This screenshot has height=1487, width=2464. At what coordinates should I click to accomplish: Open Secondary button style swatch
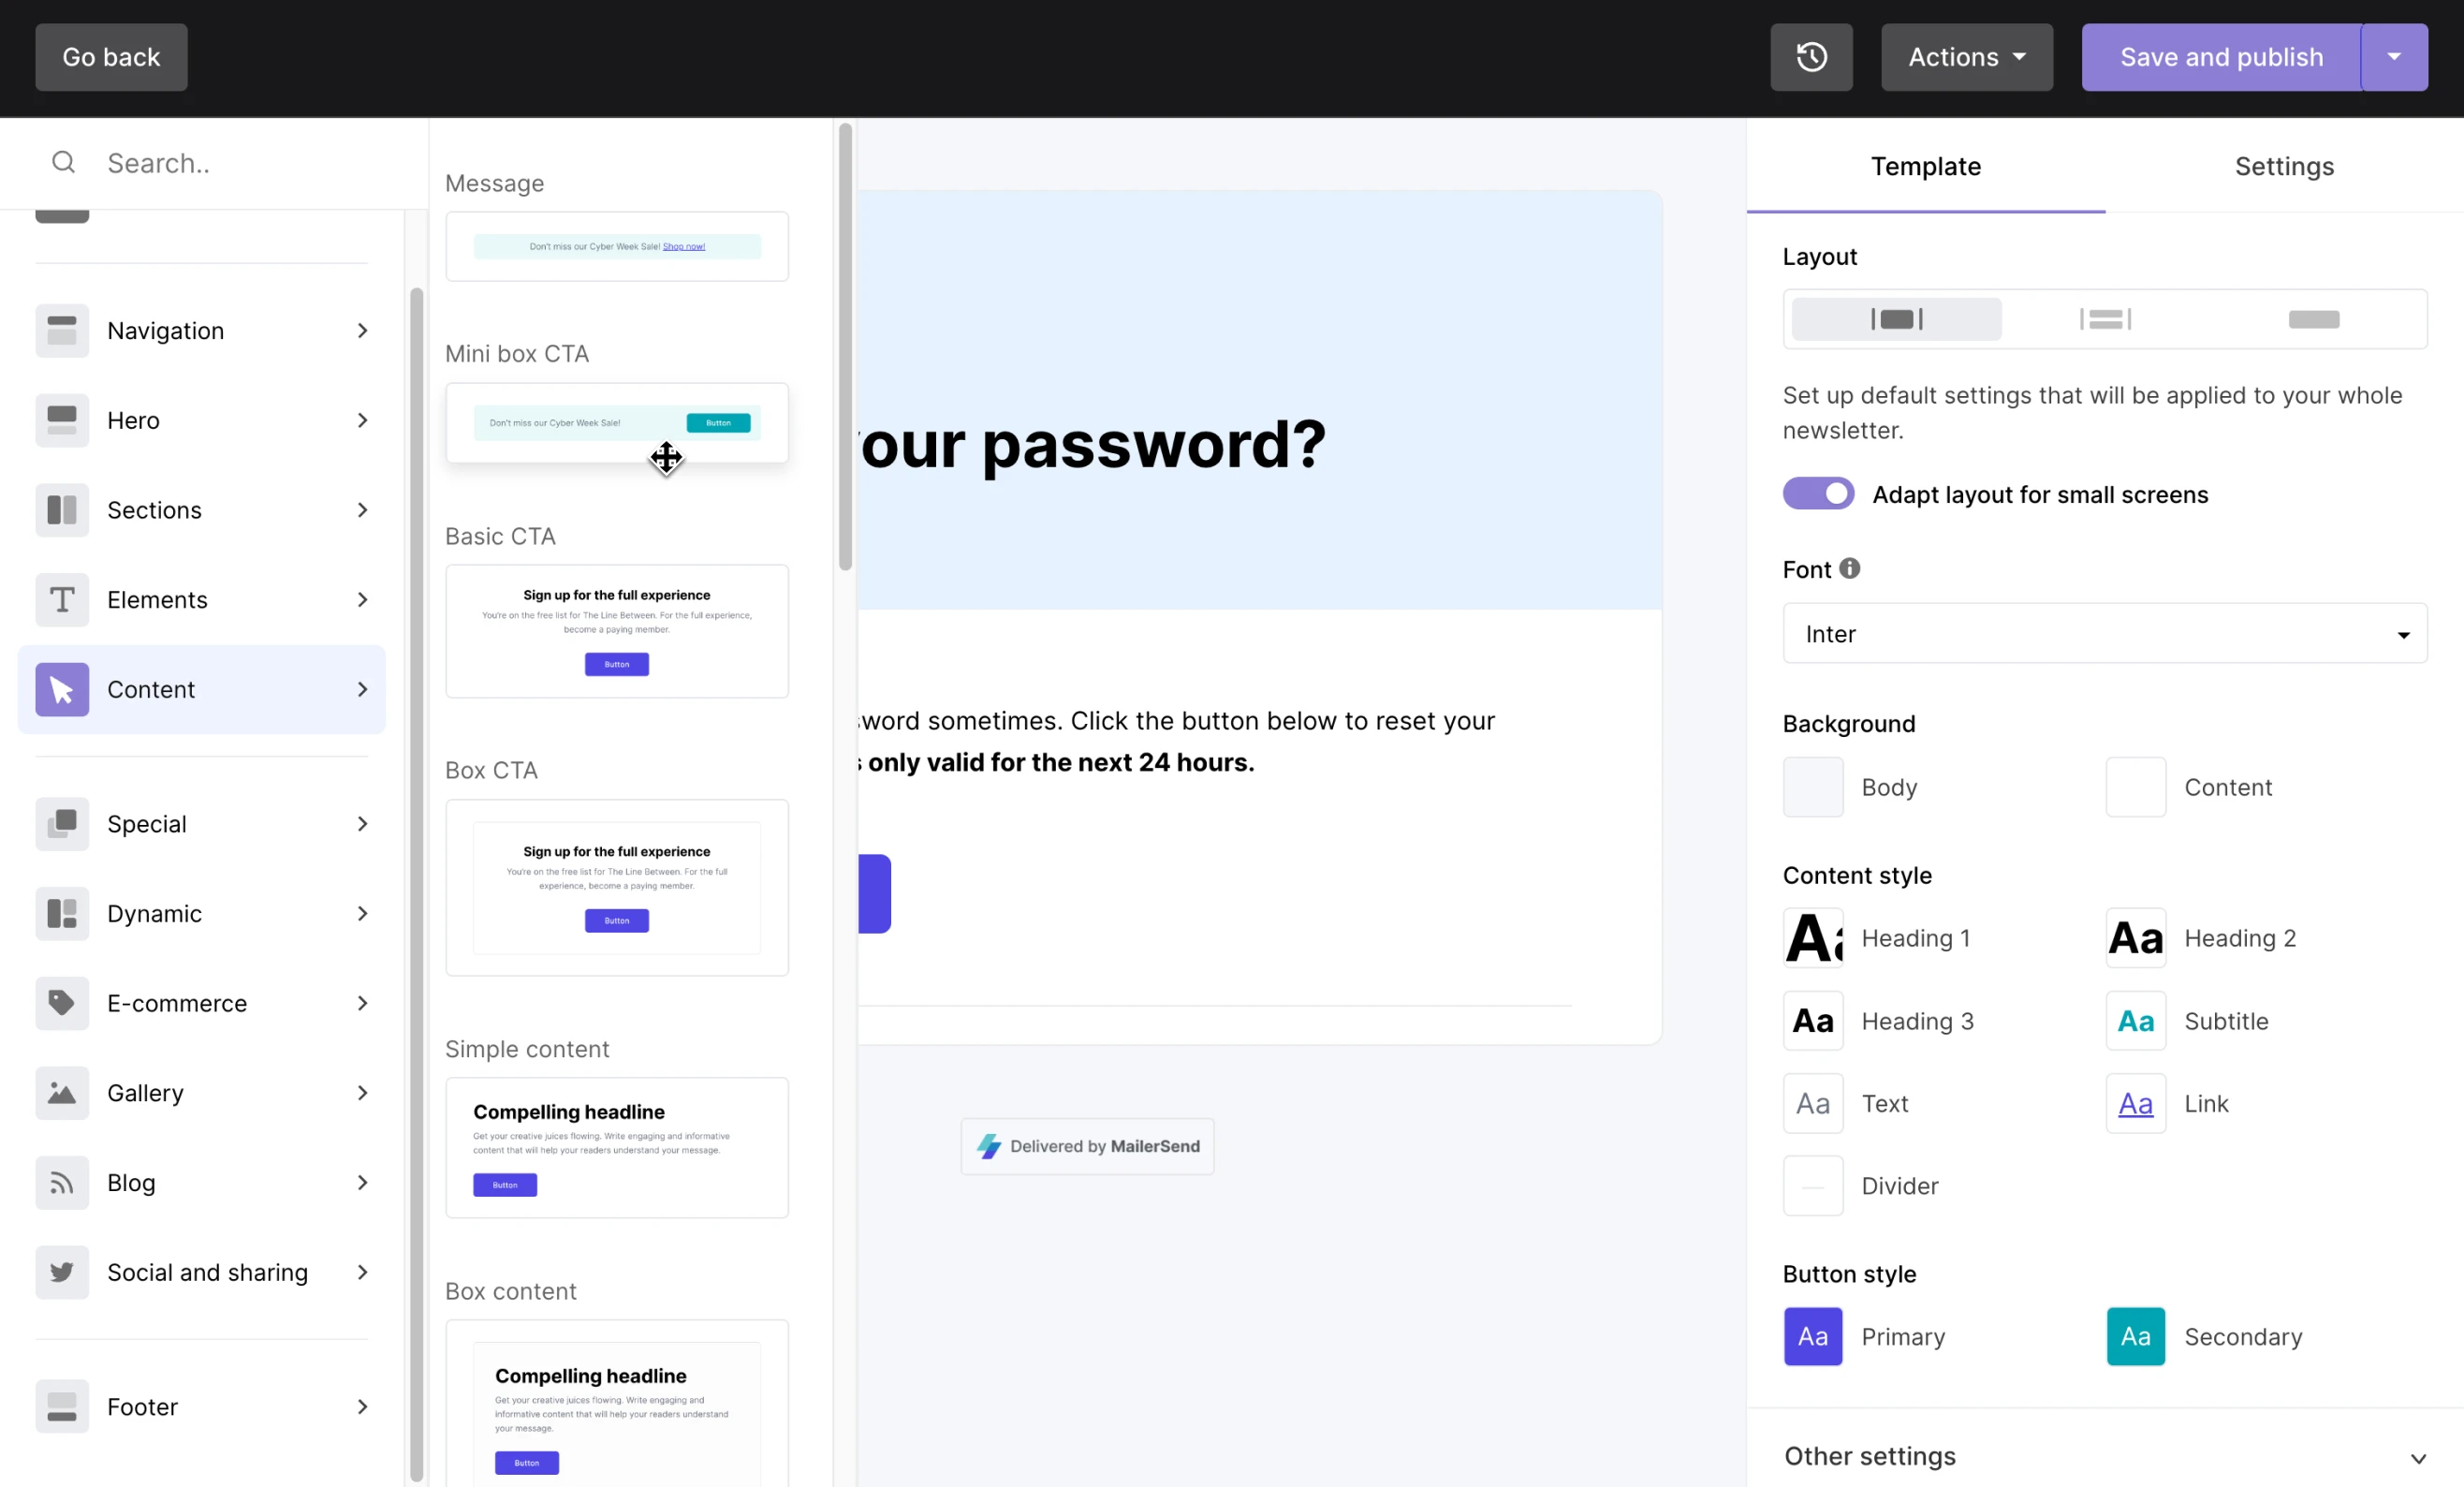pyautogui.click(x=2136, y=1337)
